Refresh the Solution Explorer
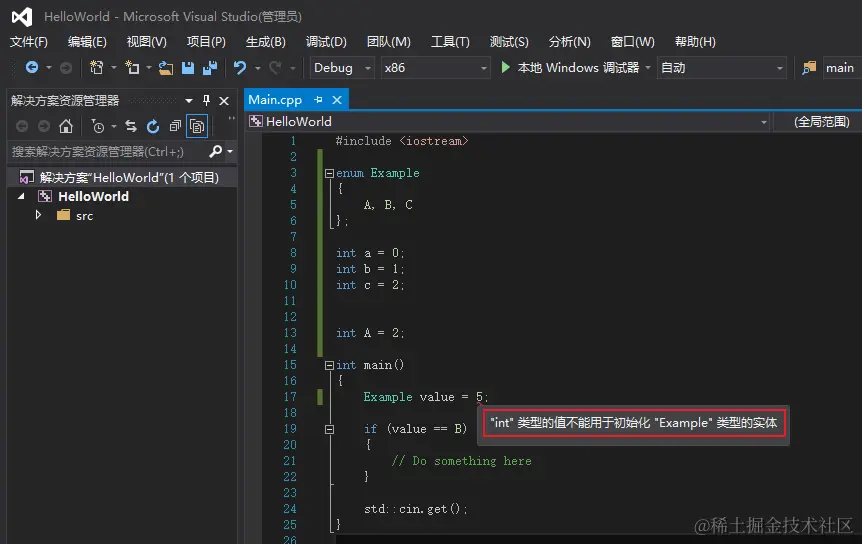Image resolution: width=862 pixels, height=544 pixels. click(153, 126)
